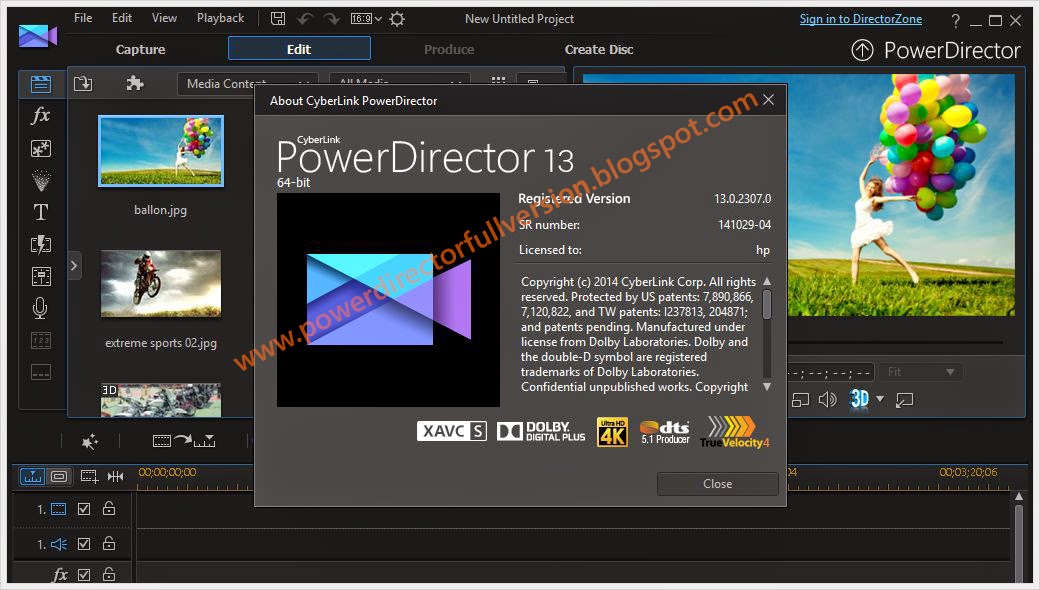Click the timeline view icon
The height and width of the screenshot is (590, 1040).
click(32, 476)
